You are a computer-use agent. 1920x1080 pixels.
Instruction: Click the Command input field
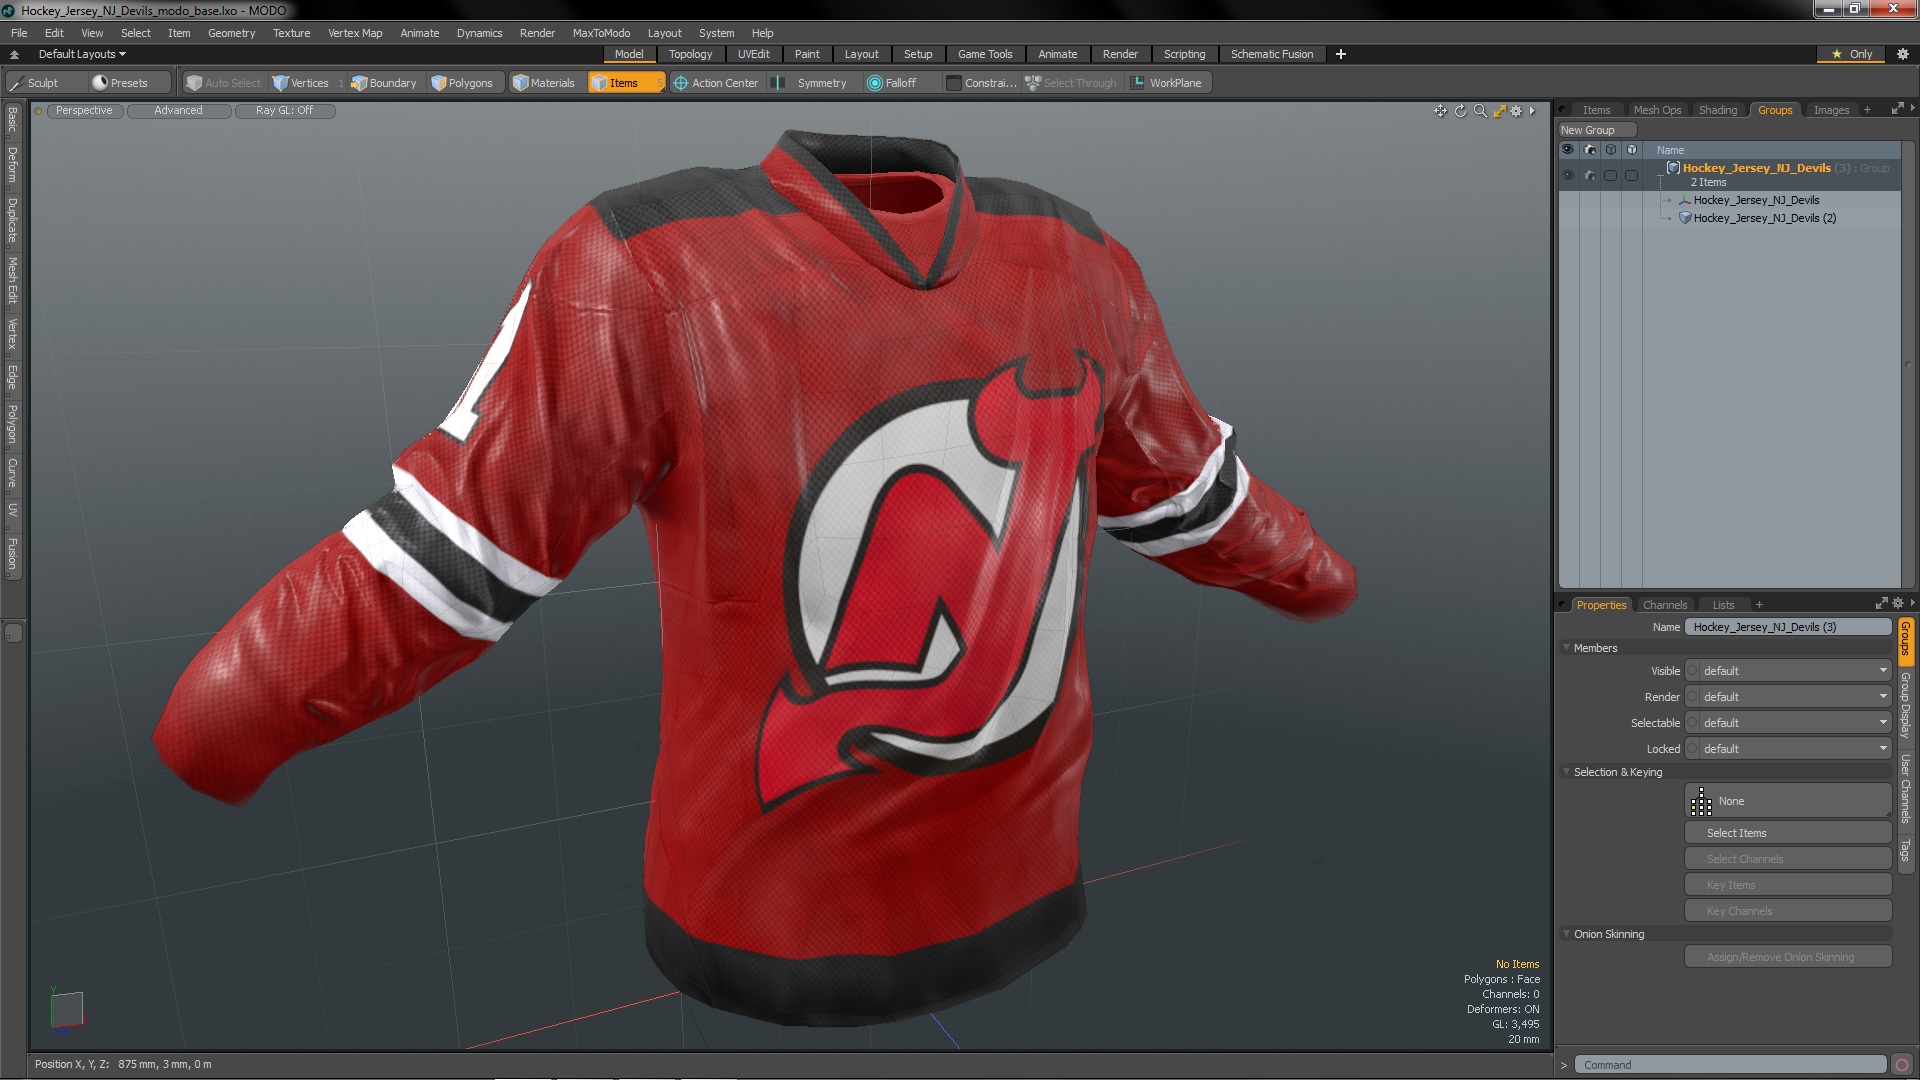(x=1730, y=1065)
